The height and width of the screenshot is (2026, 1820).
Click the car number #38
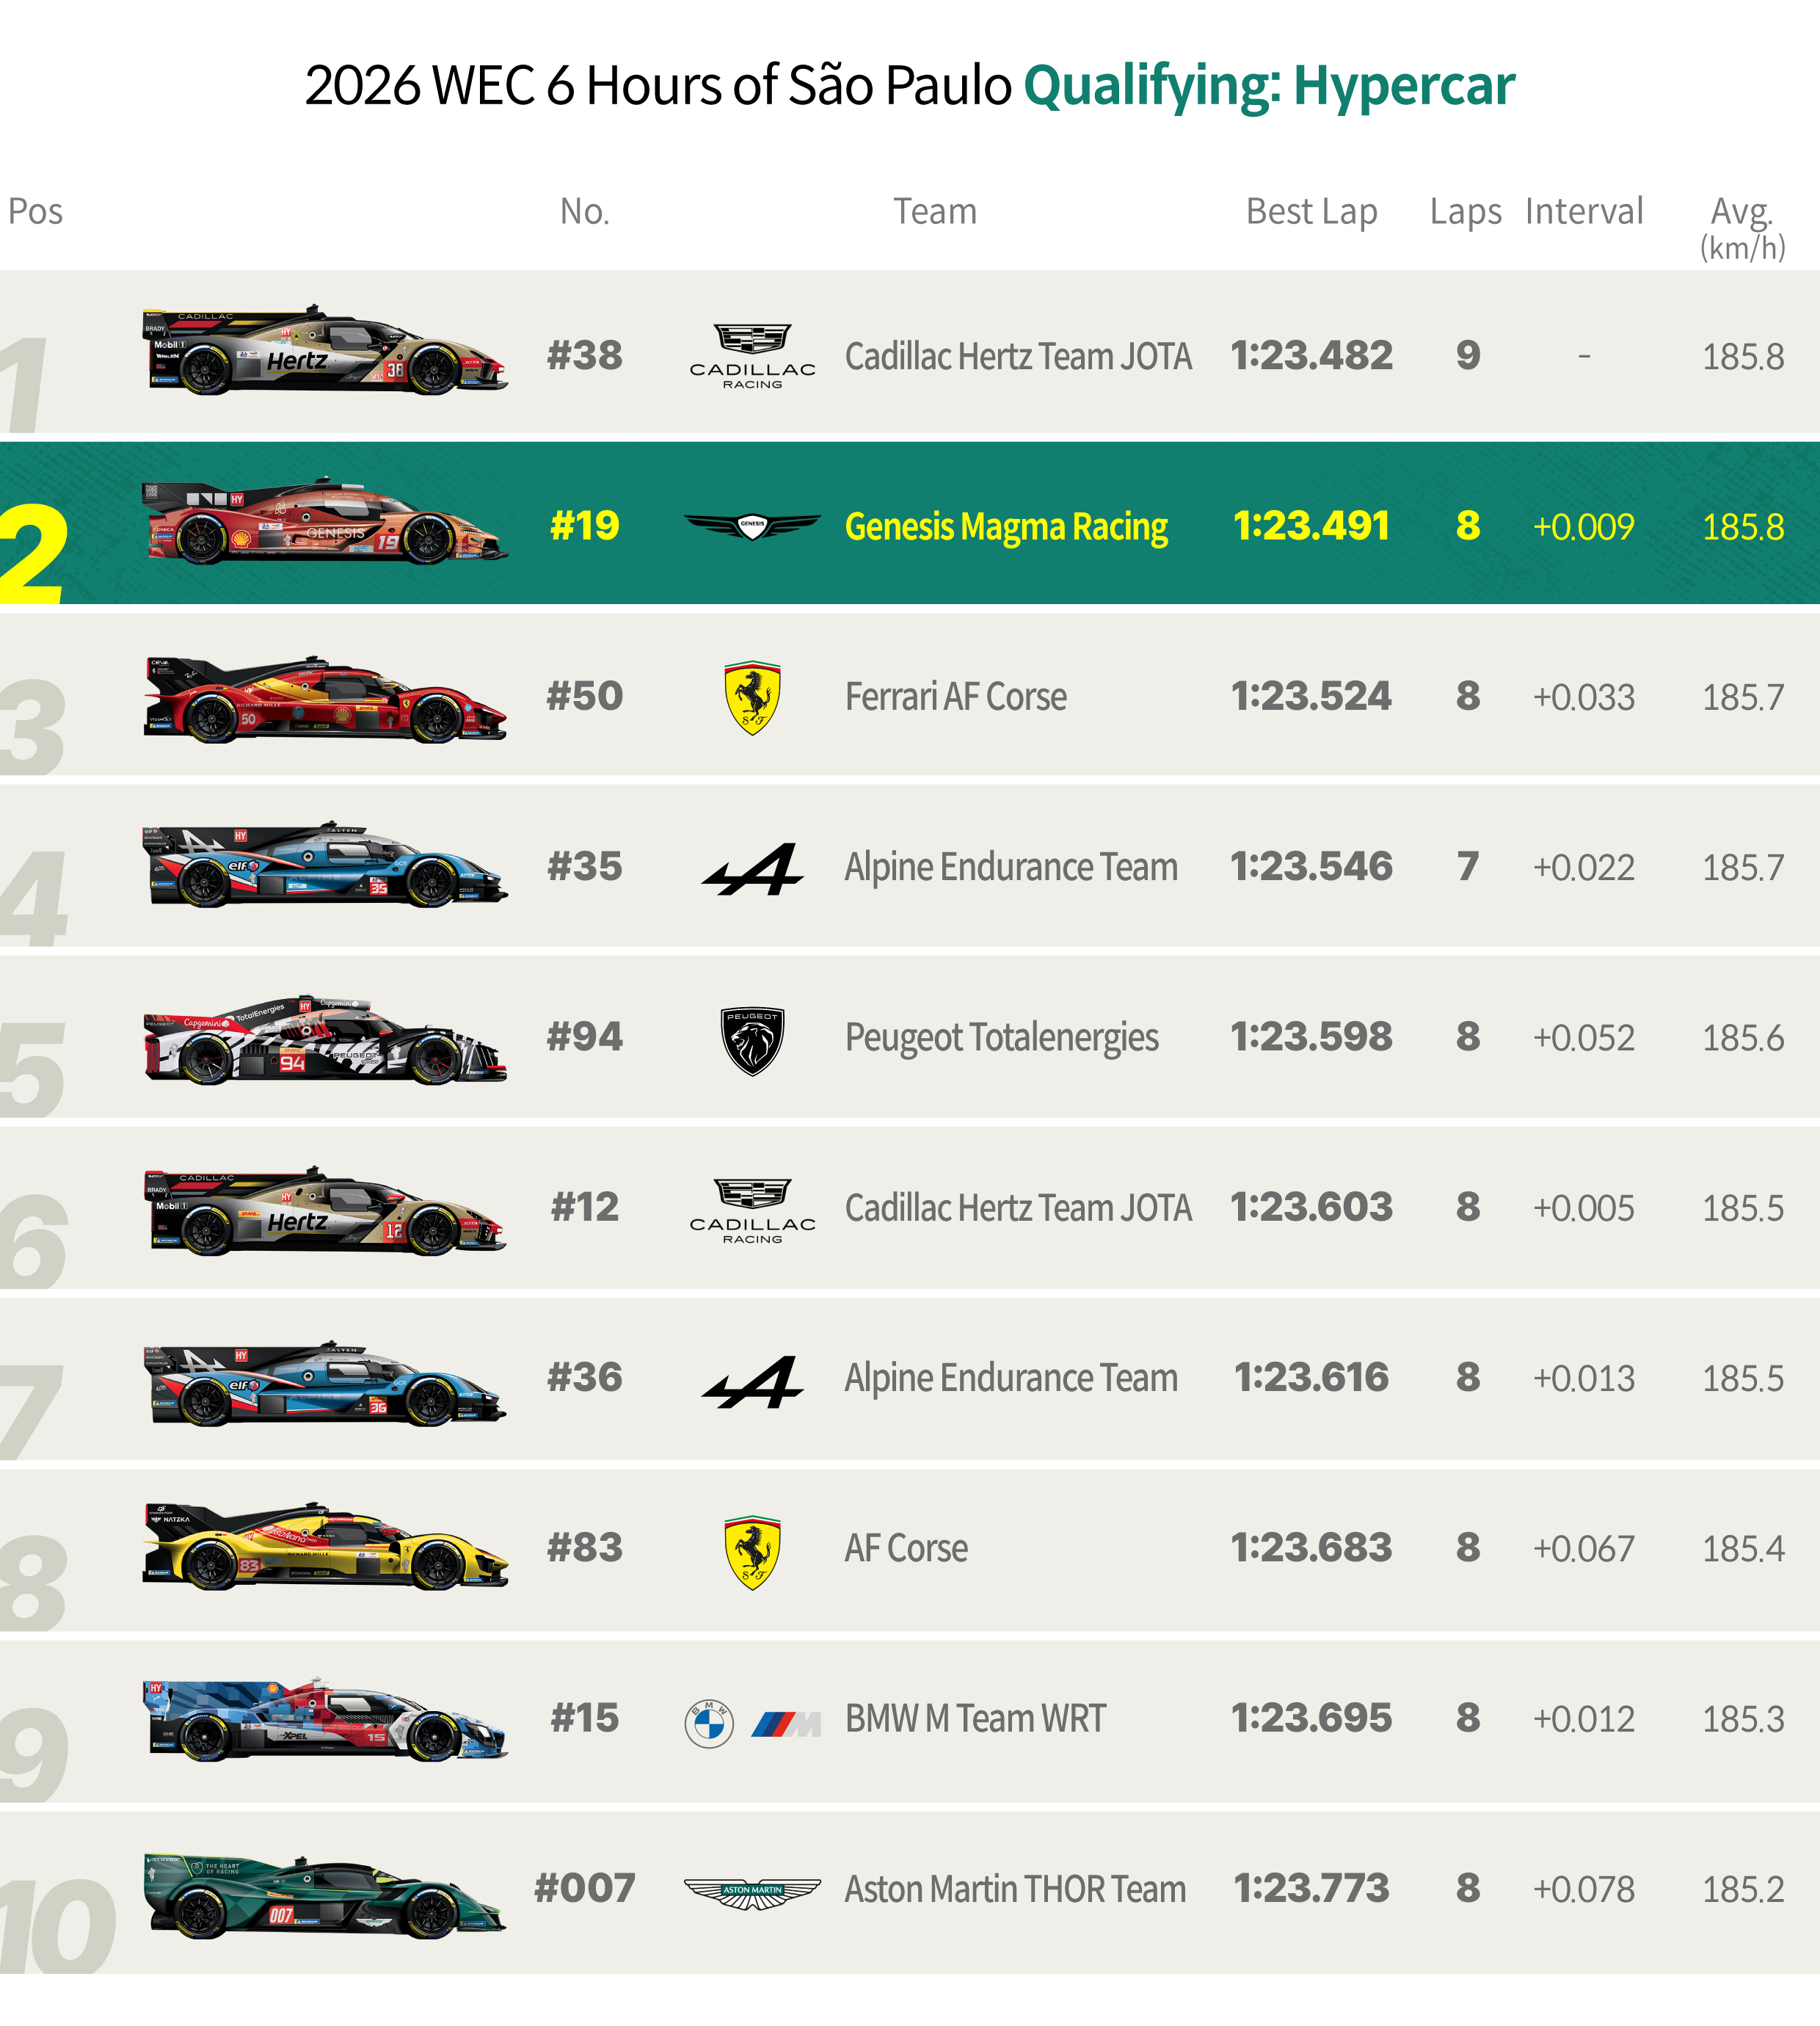[x=585, y=356]
